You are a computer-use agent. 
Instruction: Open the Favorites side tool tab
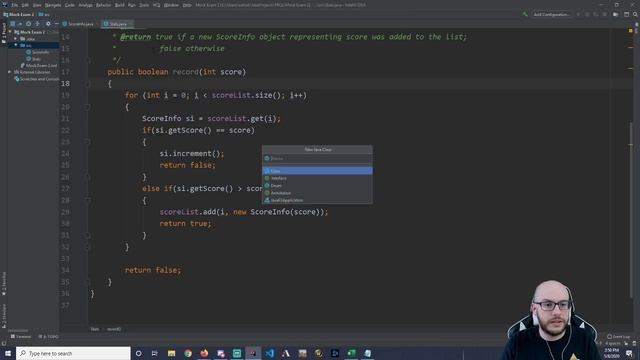click(x=4, y=284)
